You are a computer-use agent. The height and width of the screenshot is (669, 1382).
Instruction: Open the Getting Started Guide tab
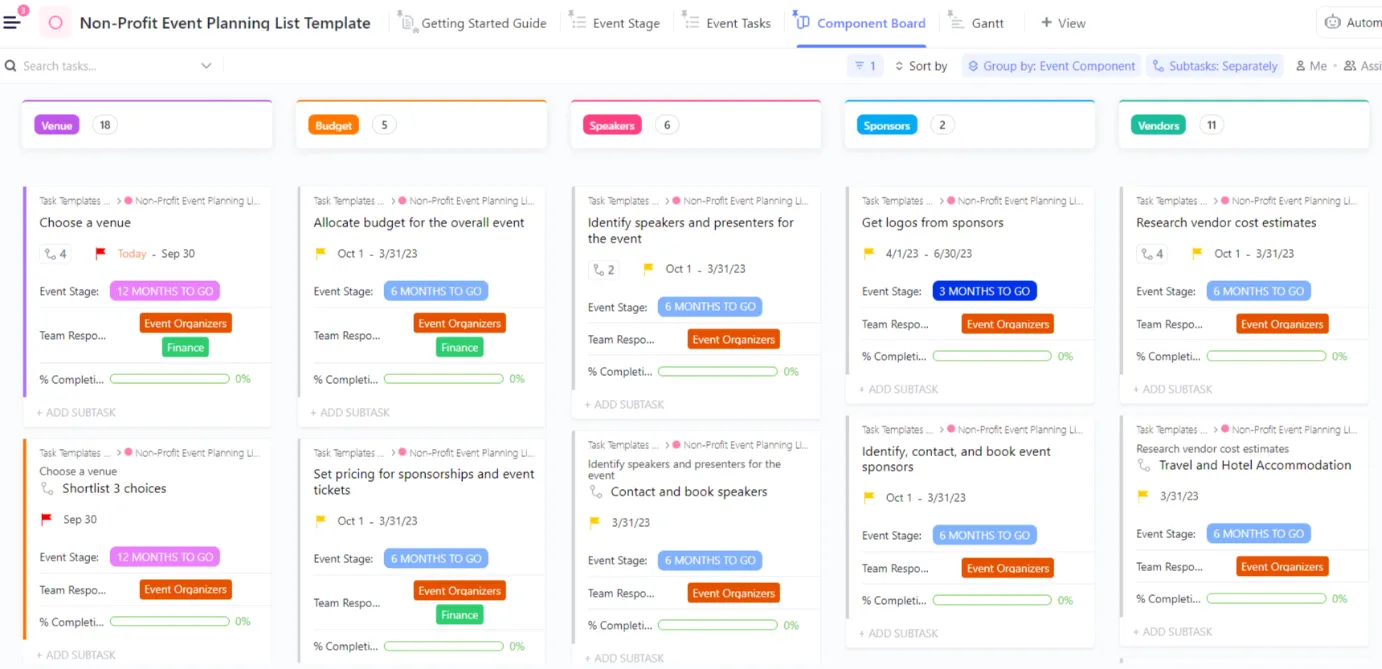coord(472,23)
